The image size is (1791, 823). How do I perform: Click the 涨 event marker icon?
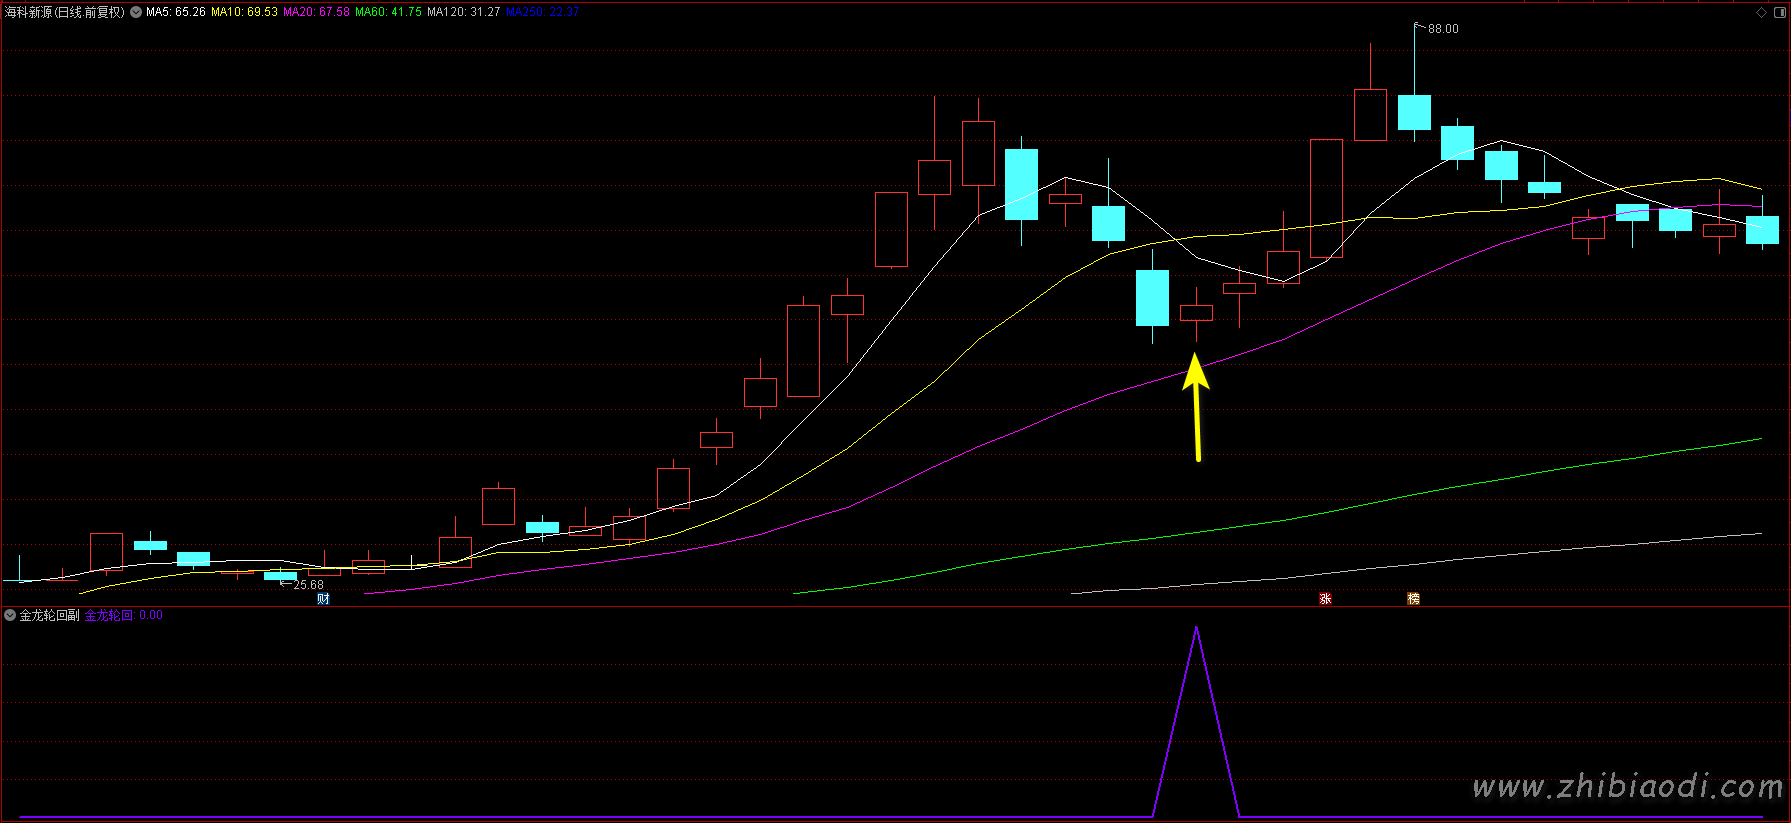1325,599
